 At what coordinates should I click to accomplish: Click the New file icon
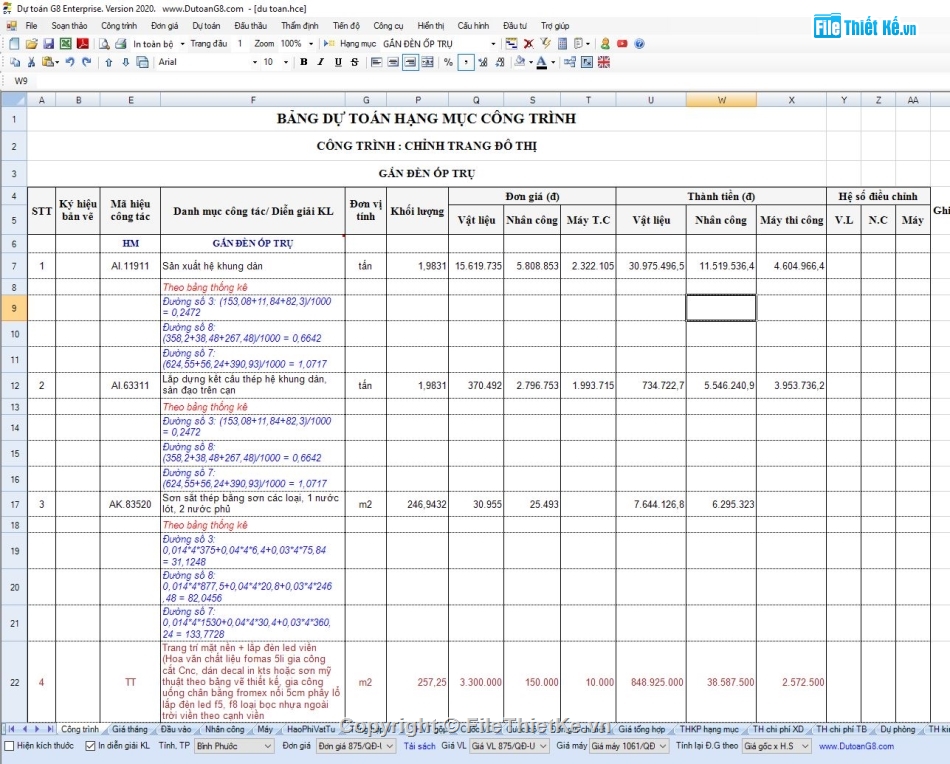15,44
